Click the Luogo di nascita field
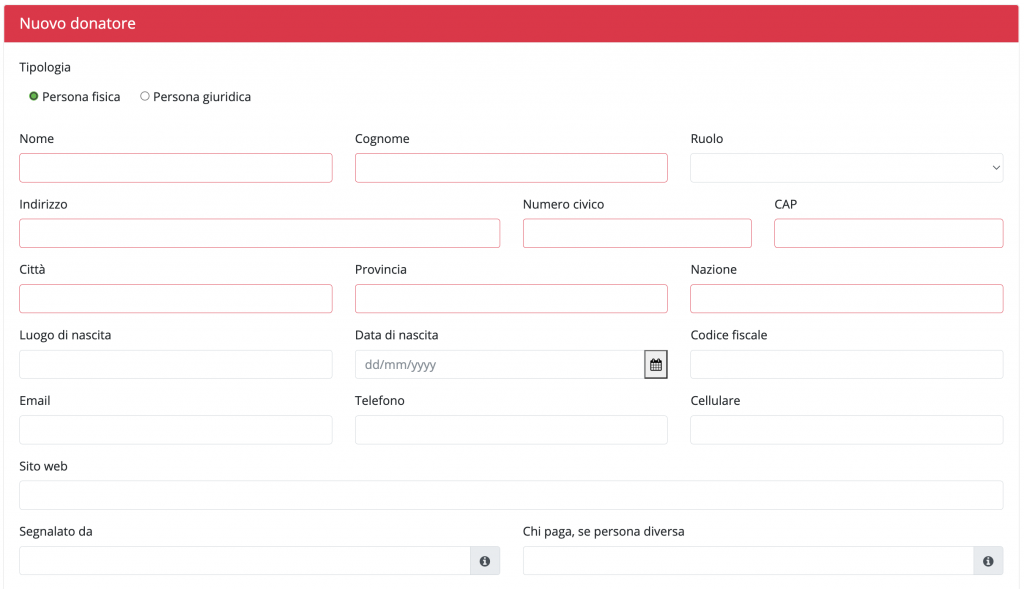 176,364
